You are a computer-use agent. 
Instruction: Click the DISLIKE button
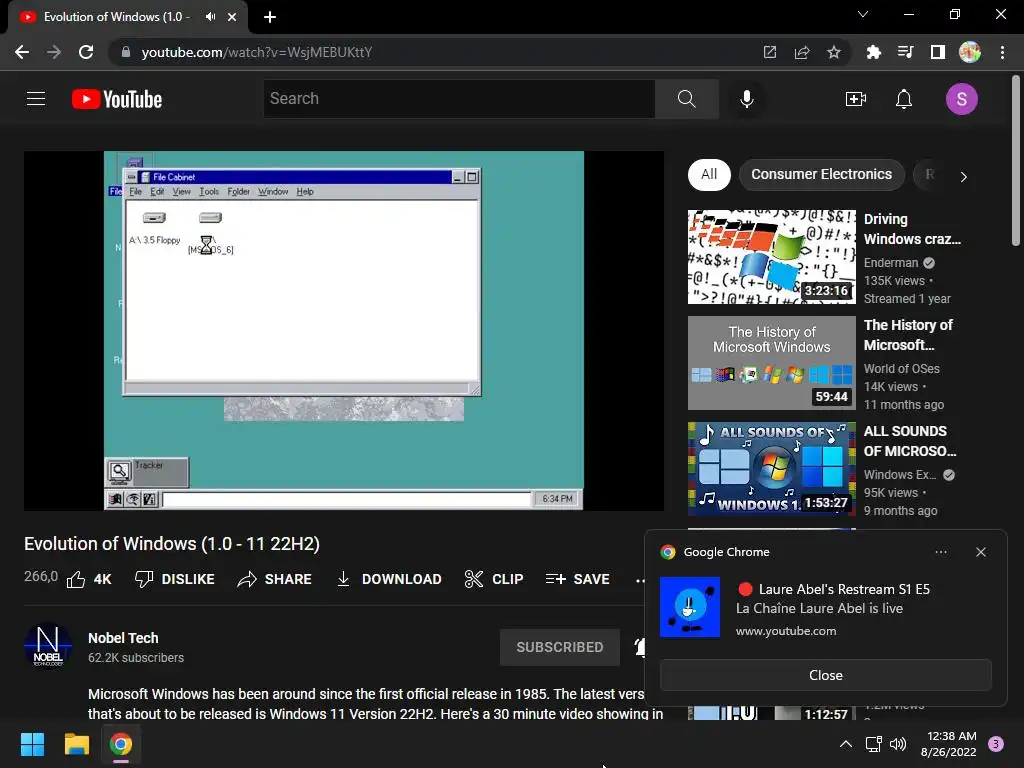174,579
